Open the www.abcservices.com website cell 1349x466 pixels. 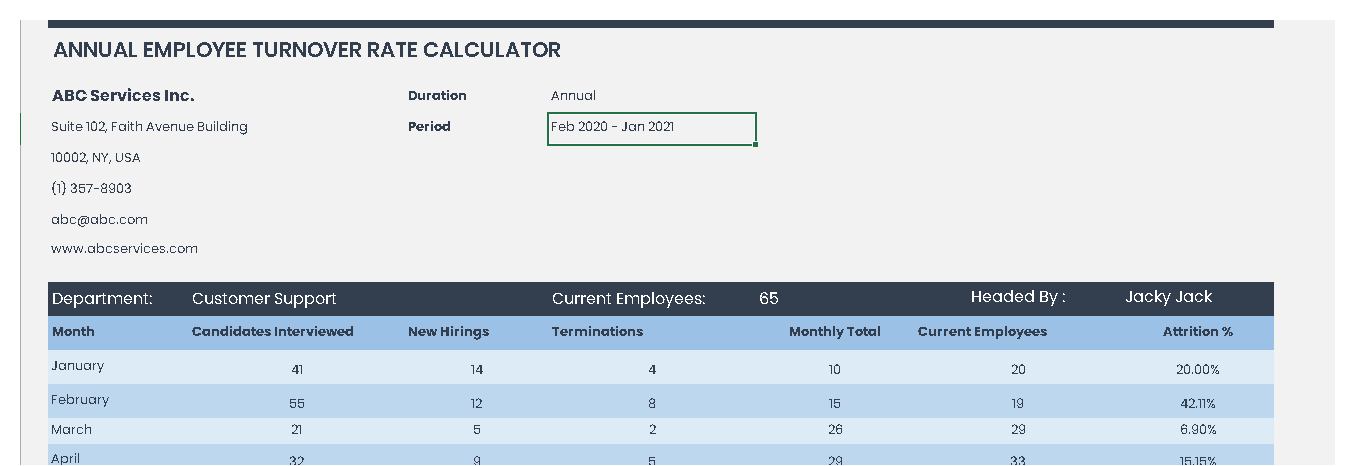coord(125,249)
